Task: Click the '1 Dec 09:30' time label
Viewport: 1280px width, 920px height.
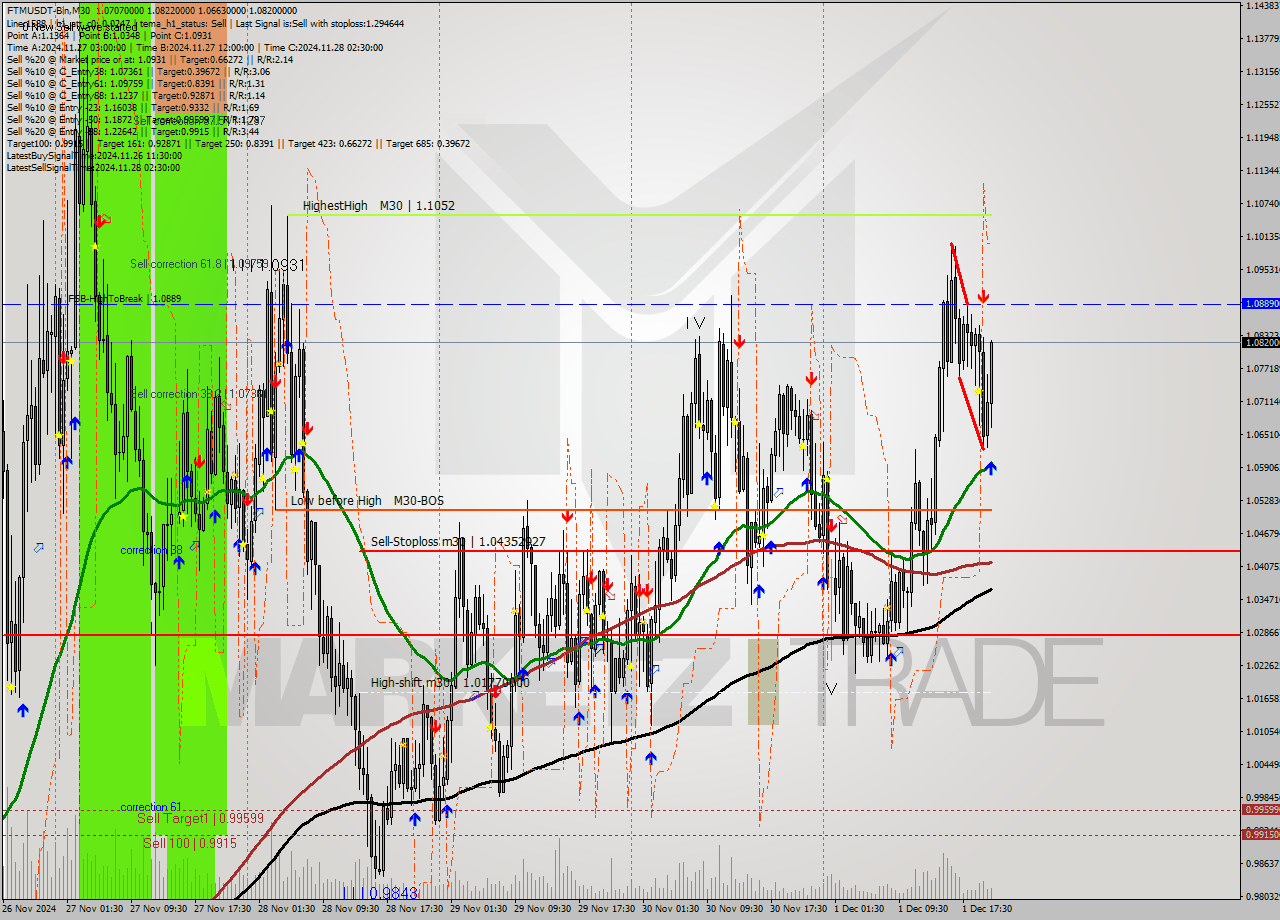Action: [922, 909]
